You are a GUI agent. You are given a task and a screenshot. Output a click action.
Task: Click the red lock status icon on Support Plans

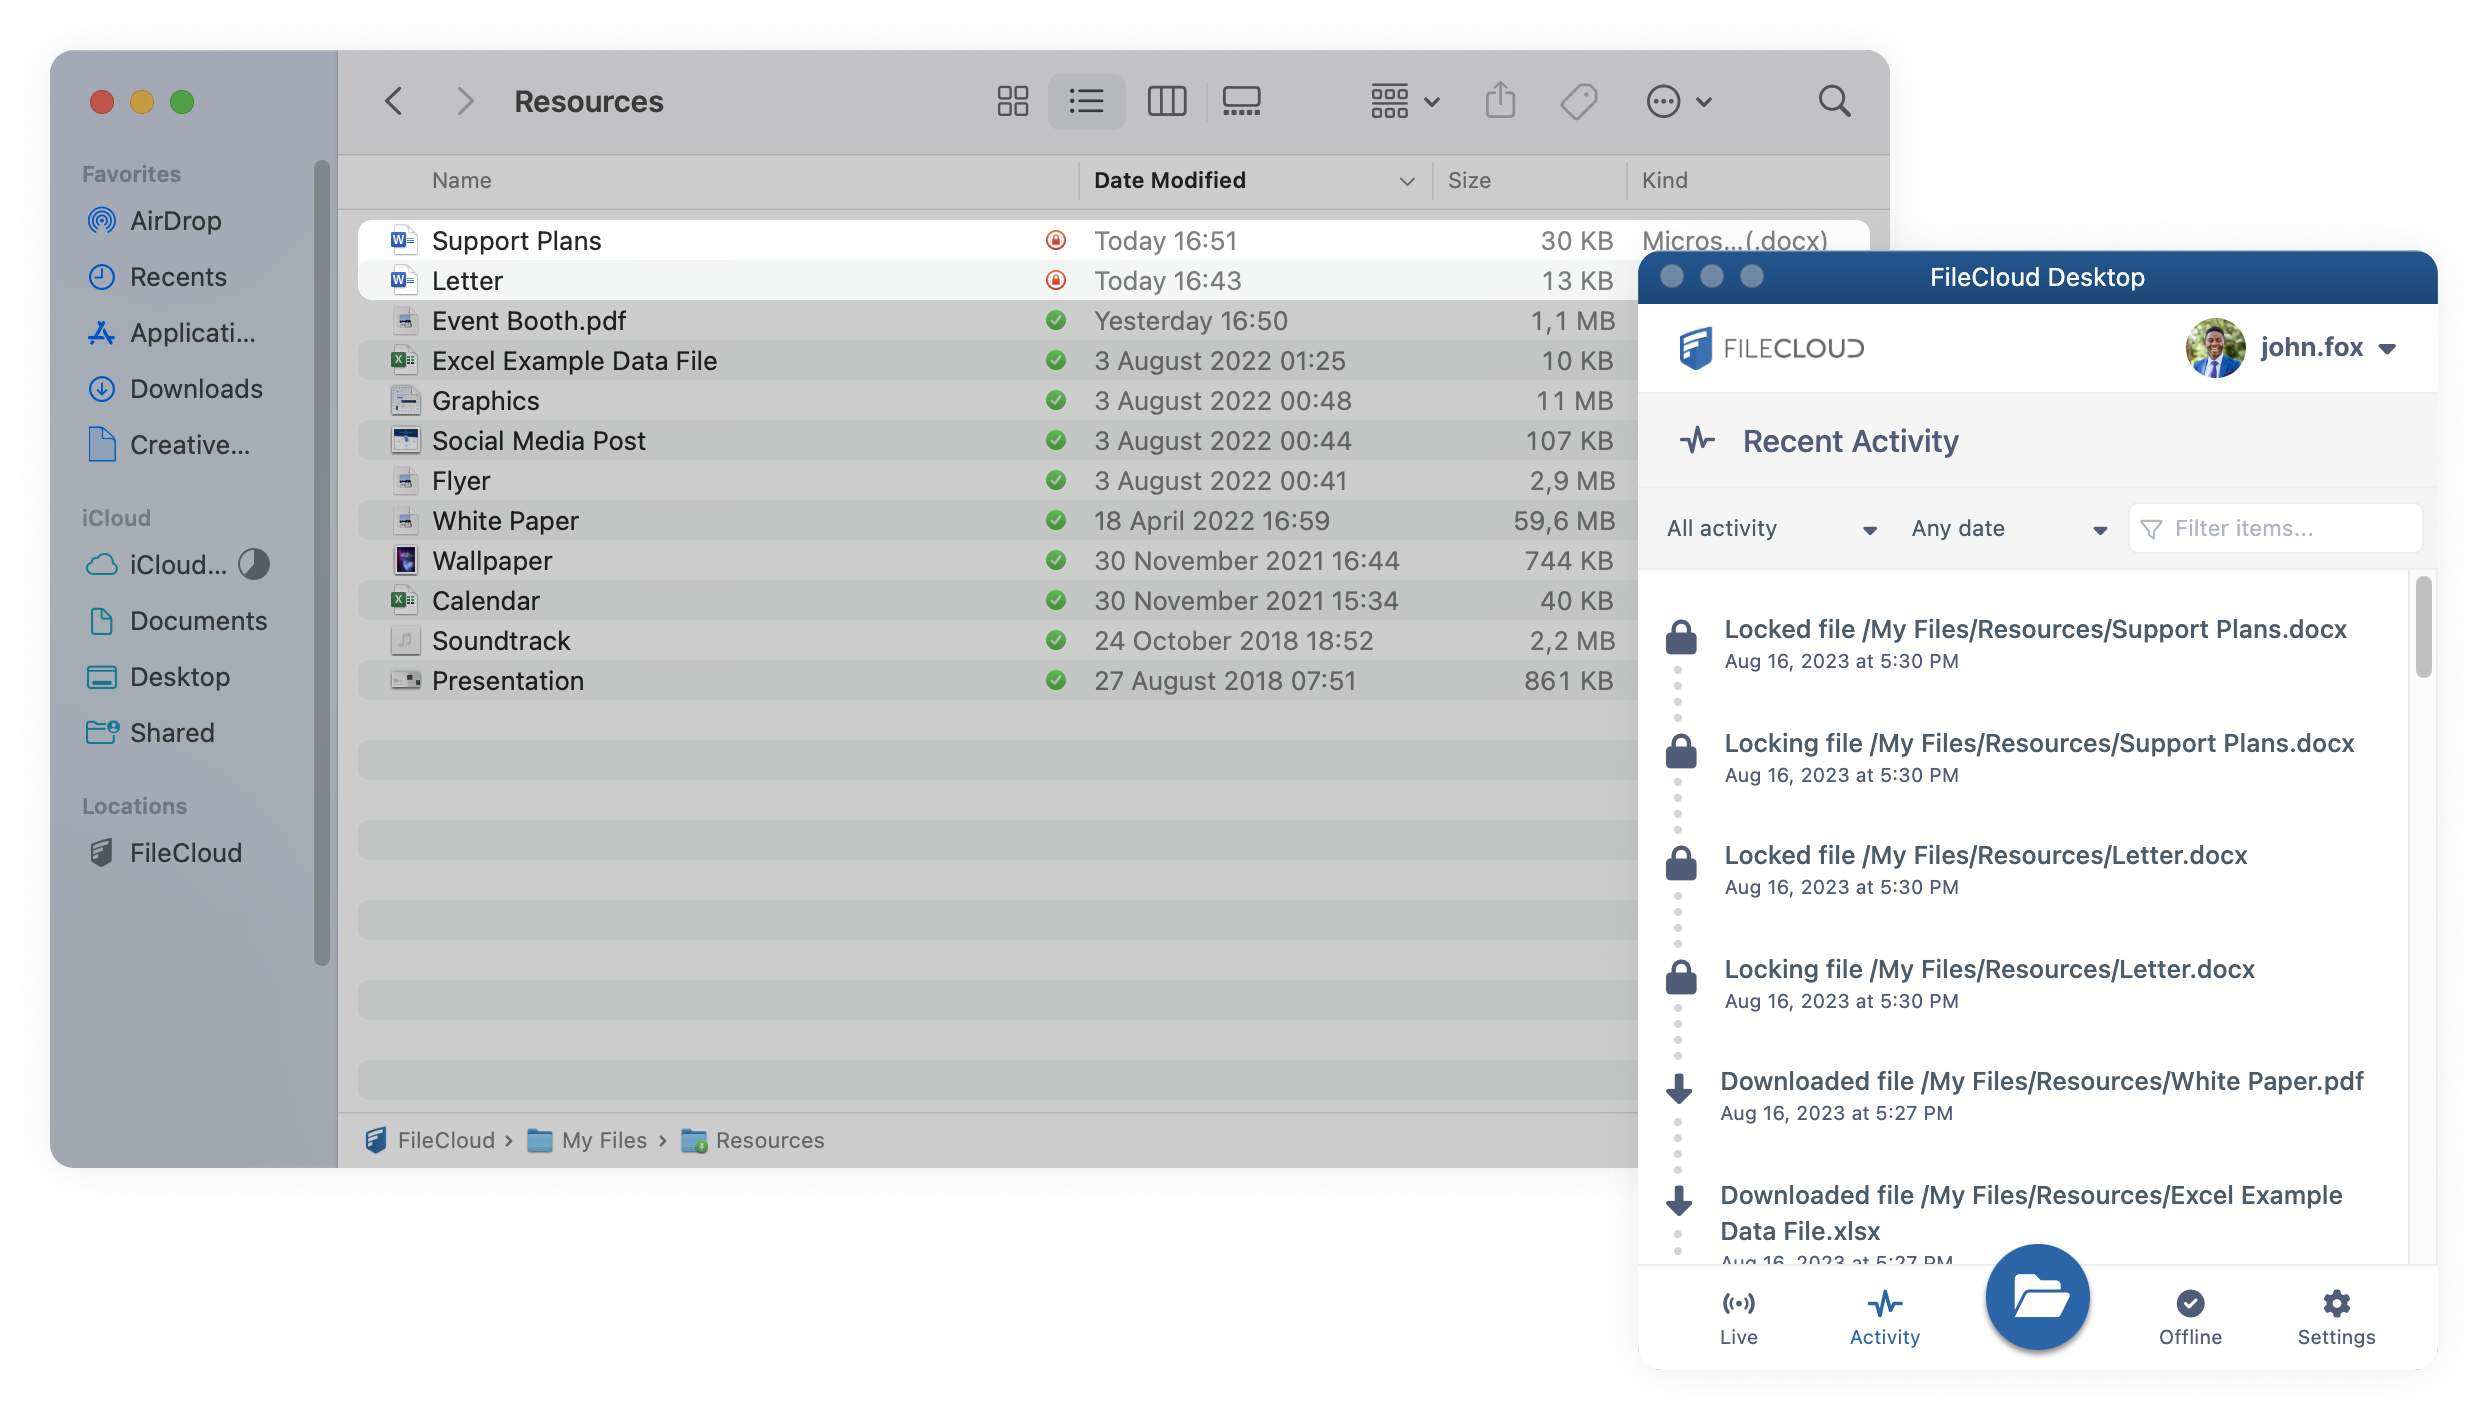pos(1055,240)
